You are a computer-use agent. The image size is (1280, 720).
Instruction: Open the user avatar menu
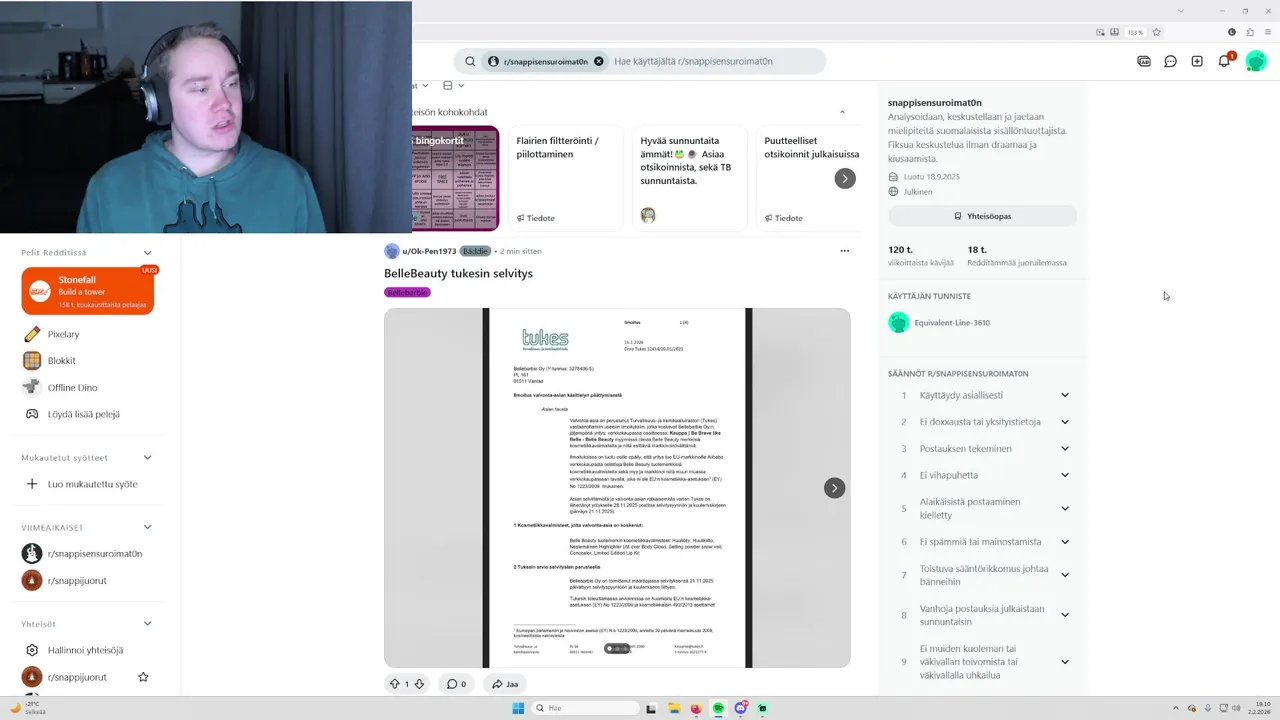[x=1256, y=61]
